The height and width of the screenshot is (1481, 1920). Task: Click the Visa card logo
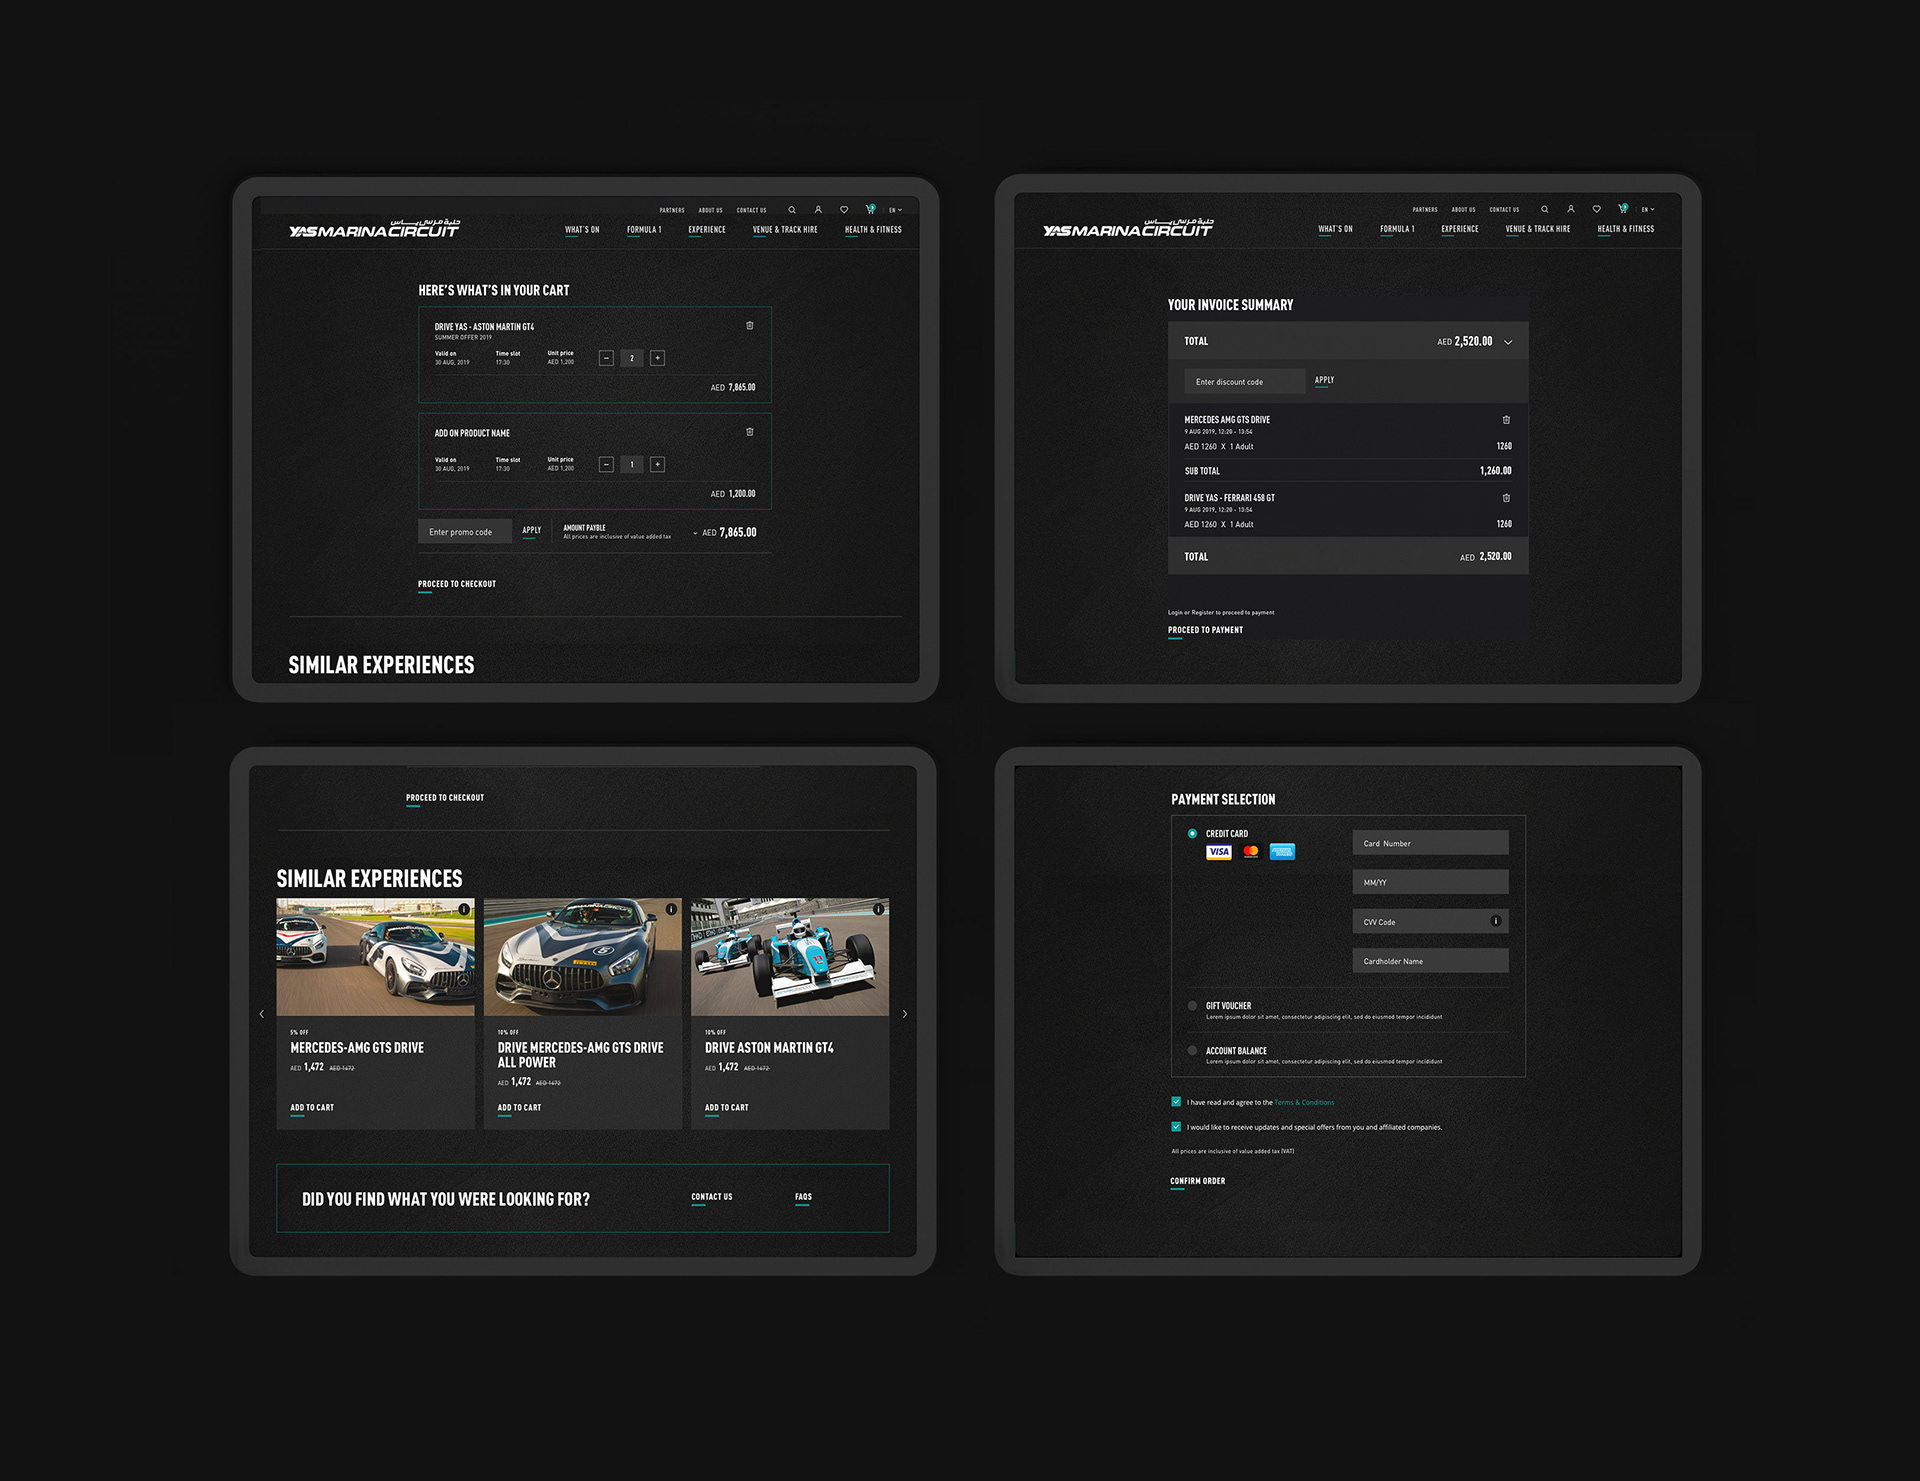[x=1219, y=852]
